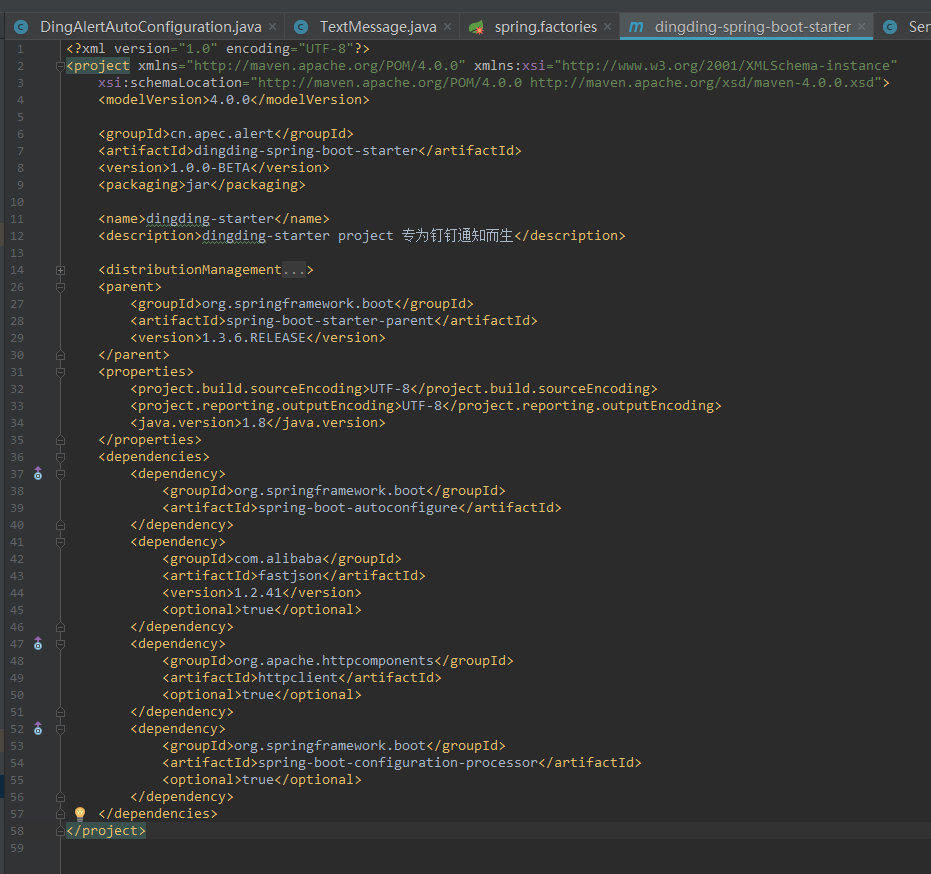Switch to the DingAlertAutoConfiguration.java tab
This screenshot has height=874, width=931.
[x=150, y=27]
